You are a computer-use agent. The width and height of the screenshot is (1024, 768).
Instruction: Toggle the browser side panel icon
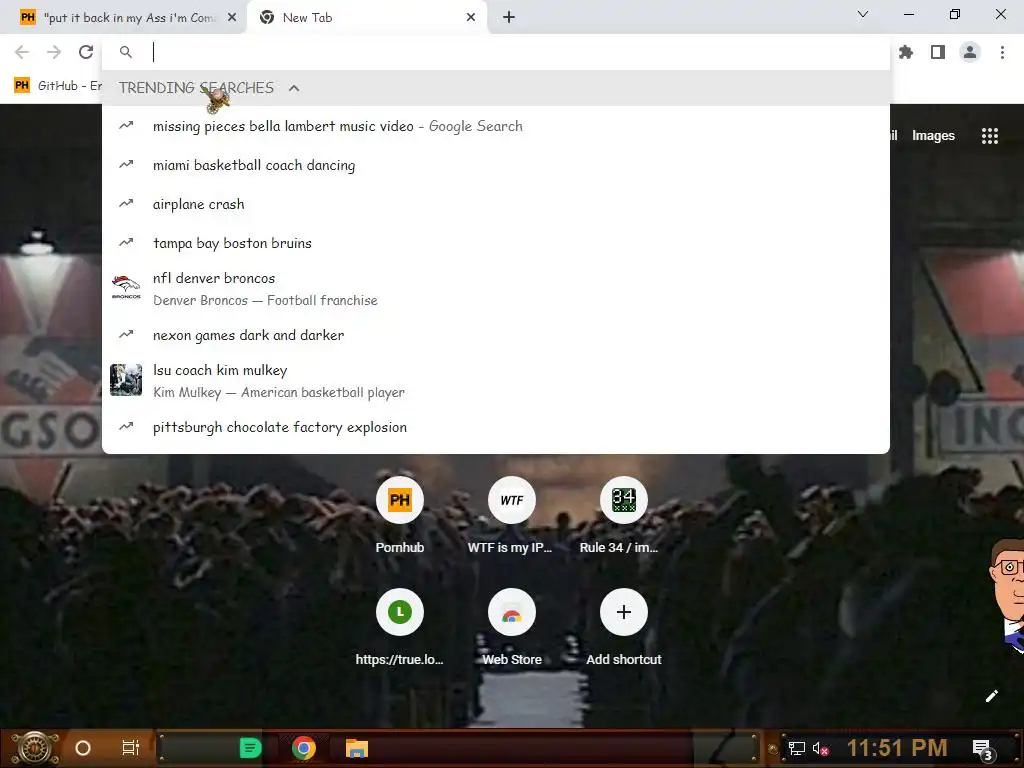point(938,52)
